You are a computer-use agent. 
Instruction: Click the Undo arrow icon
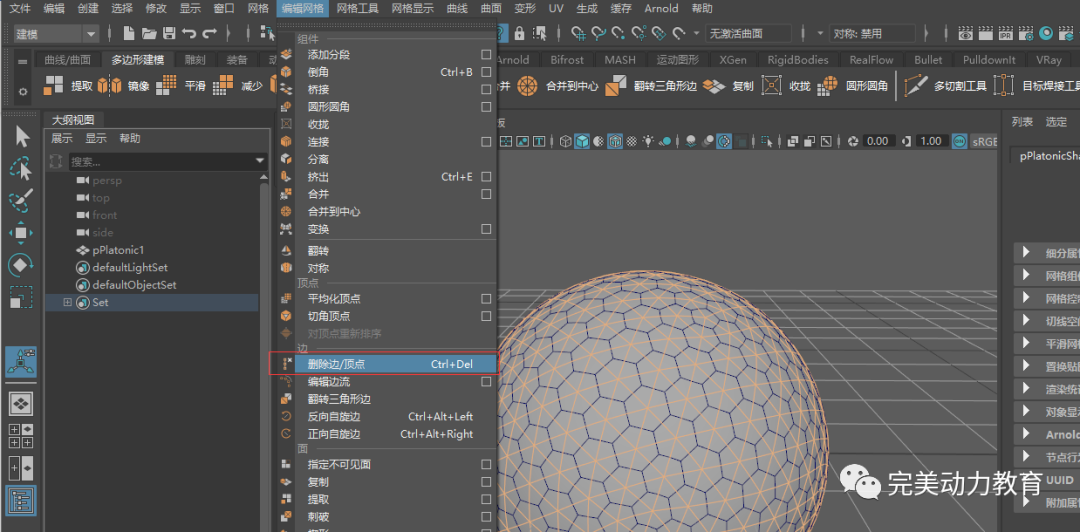189,33
